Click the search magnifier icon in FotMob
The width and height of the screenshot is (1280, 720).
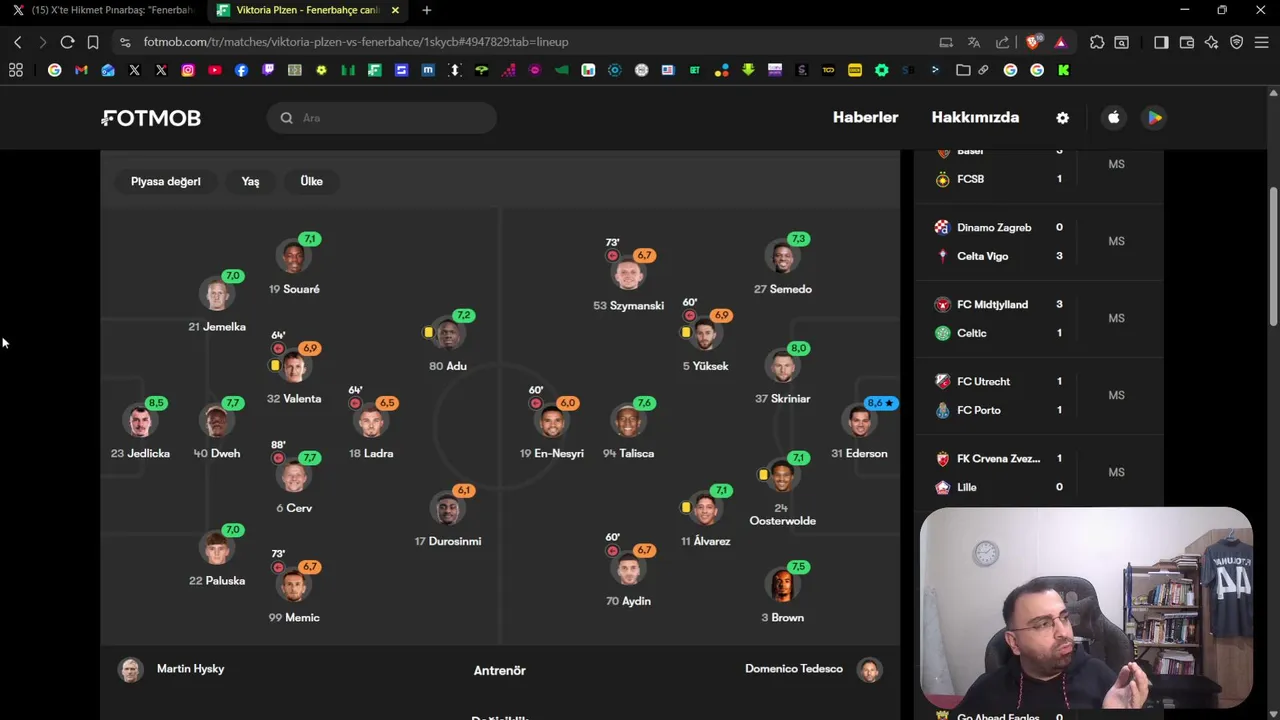[286, 118]
